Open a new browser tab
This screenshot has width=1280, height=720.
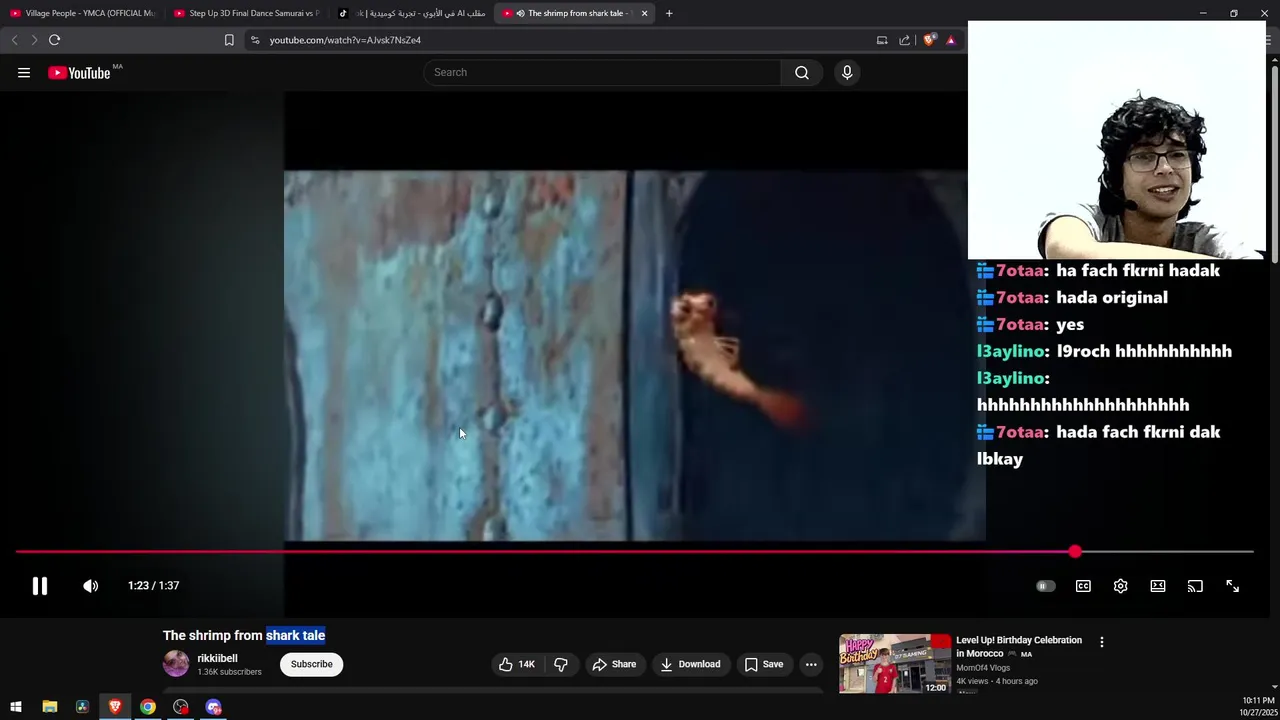coord(669,13)
